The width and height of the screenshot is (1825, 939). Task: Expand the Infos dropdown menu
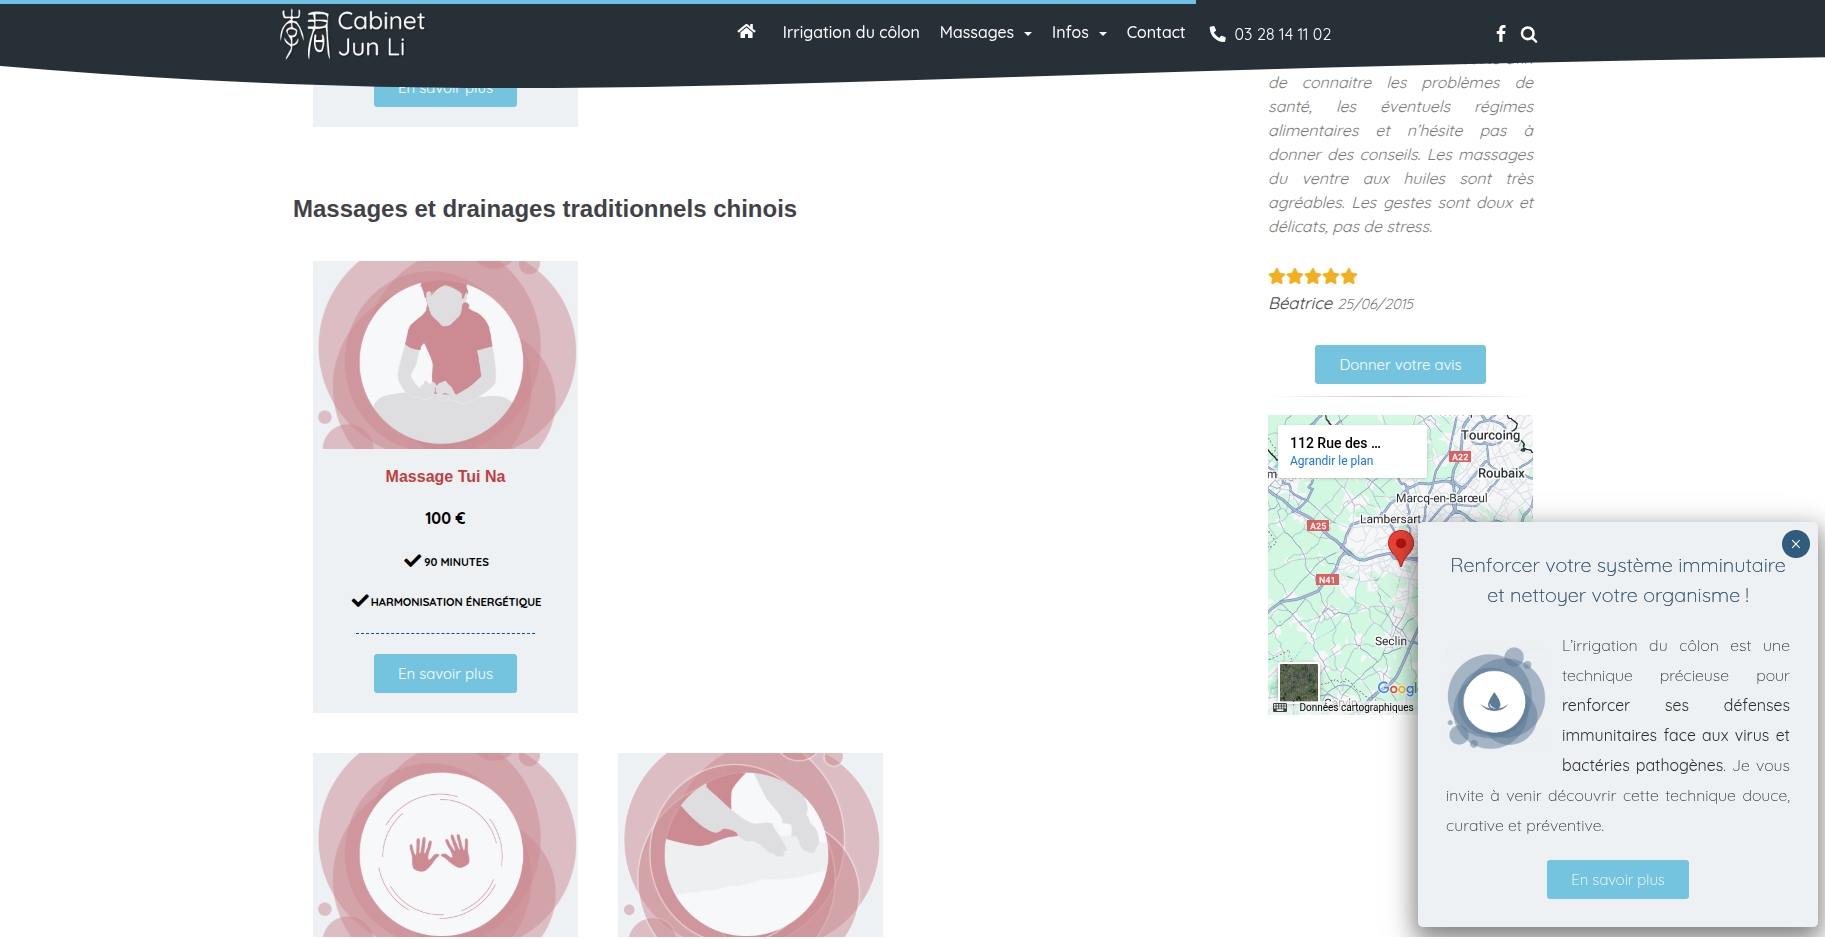1078,33
